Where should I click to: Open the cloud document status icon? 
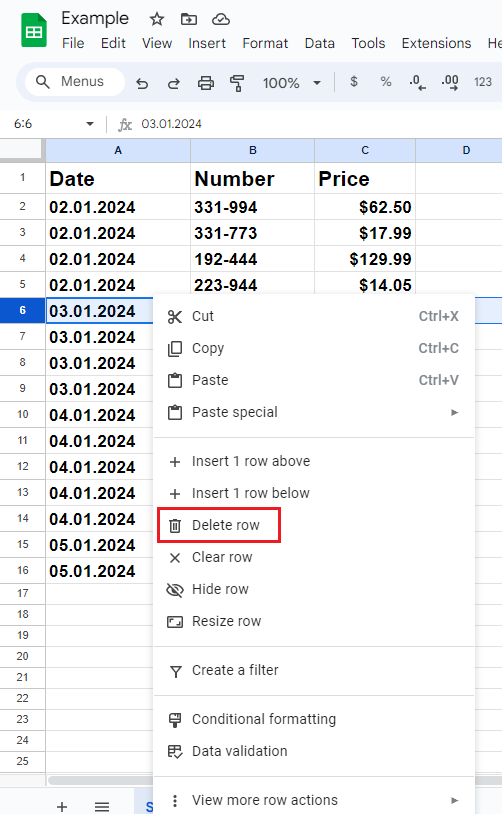pos(221,20)
